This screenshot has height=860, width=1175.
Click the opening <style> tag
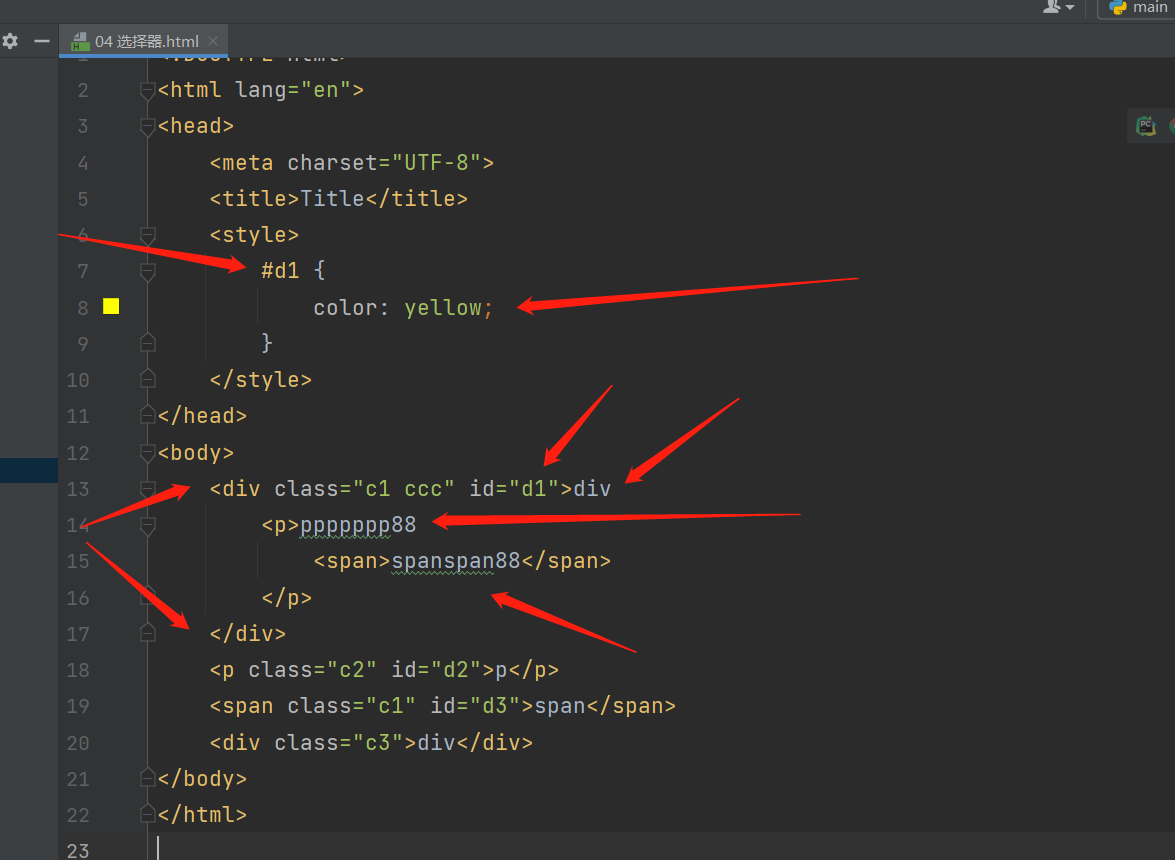pyautogui.click(x=254, y=234)
